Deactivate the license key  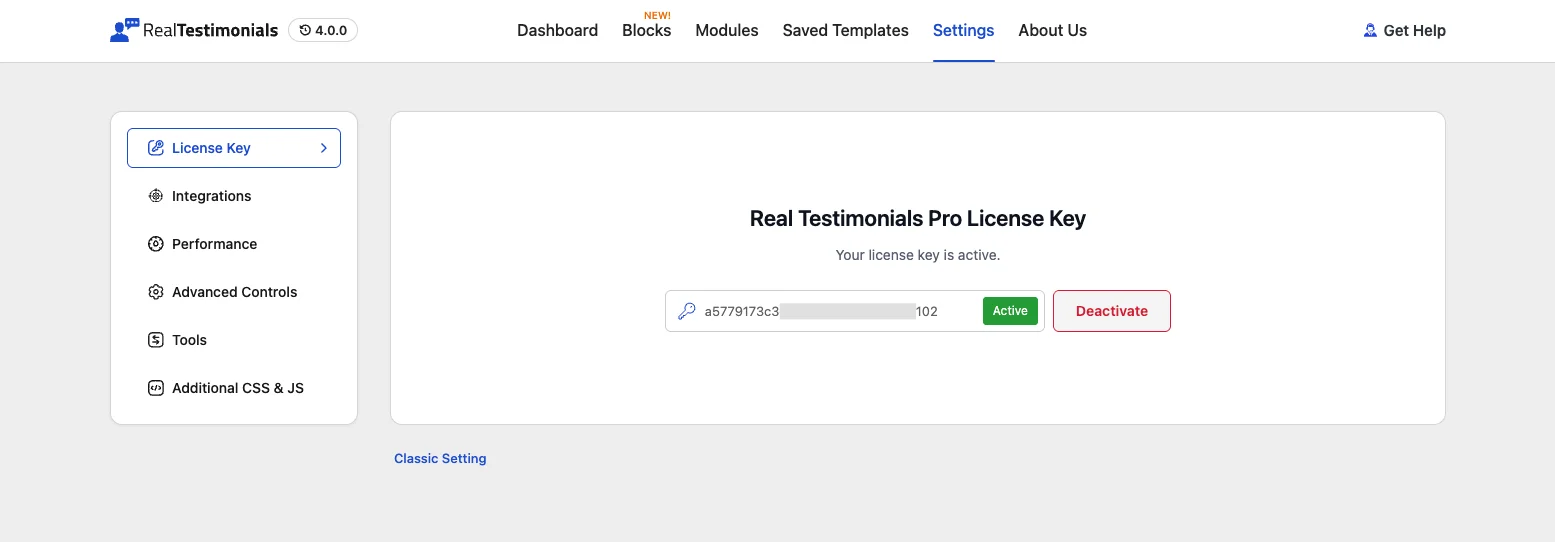click(x=1112, y=311)
